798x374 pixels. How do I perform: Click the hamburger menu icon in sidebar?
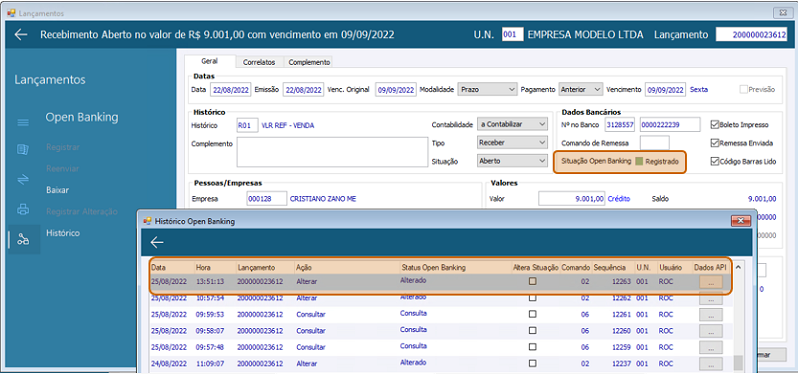23,123
